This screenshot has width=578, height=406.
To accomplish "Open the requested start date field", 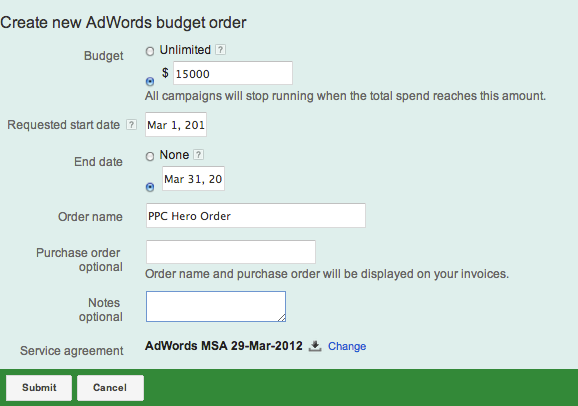I will tap(176, 125).
